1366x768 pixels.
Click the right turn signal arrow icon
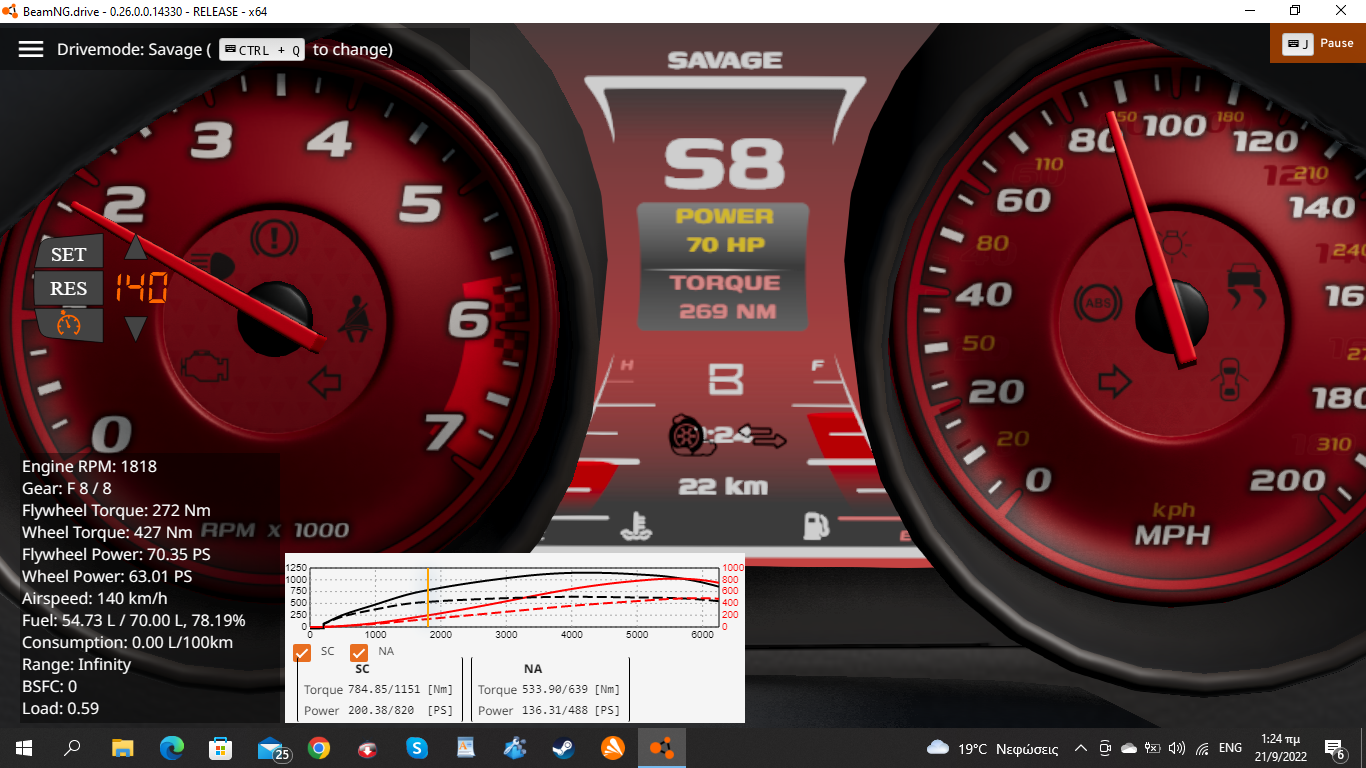click(x=1114, y=380)
